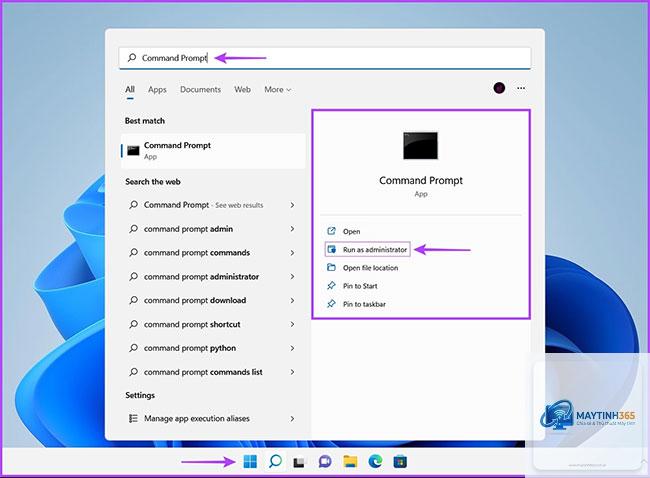Click the Open file location folder icon

(x=331, y=267)
